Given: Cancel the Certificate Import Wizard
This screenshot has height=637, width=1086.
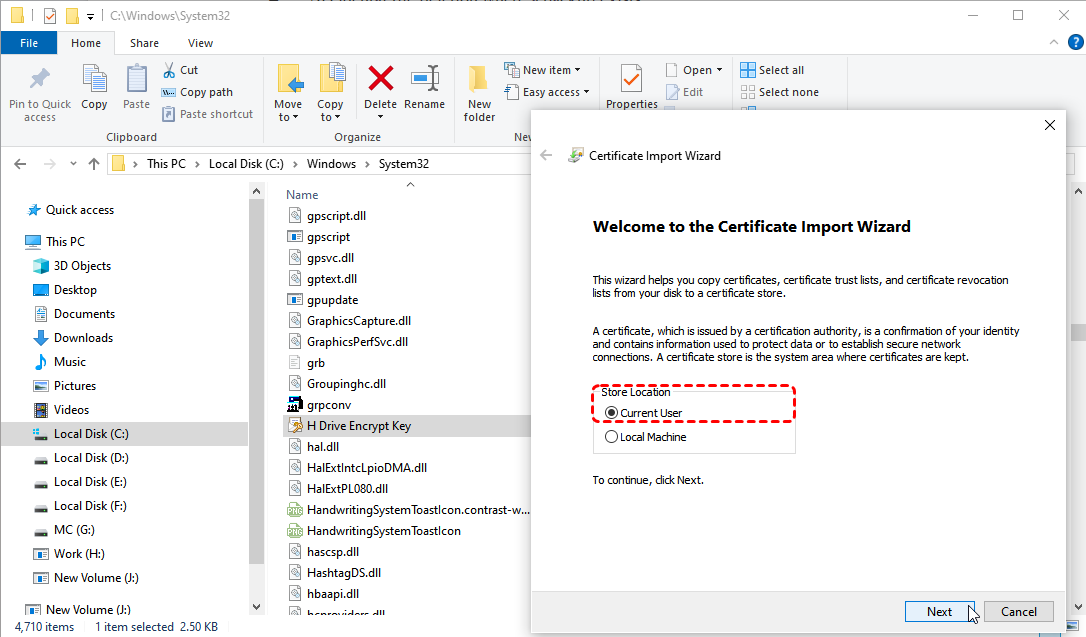Looking at the screenshot, I should pyautogui.click(x=1018, y=611).
